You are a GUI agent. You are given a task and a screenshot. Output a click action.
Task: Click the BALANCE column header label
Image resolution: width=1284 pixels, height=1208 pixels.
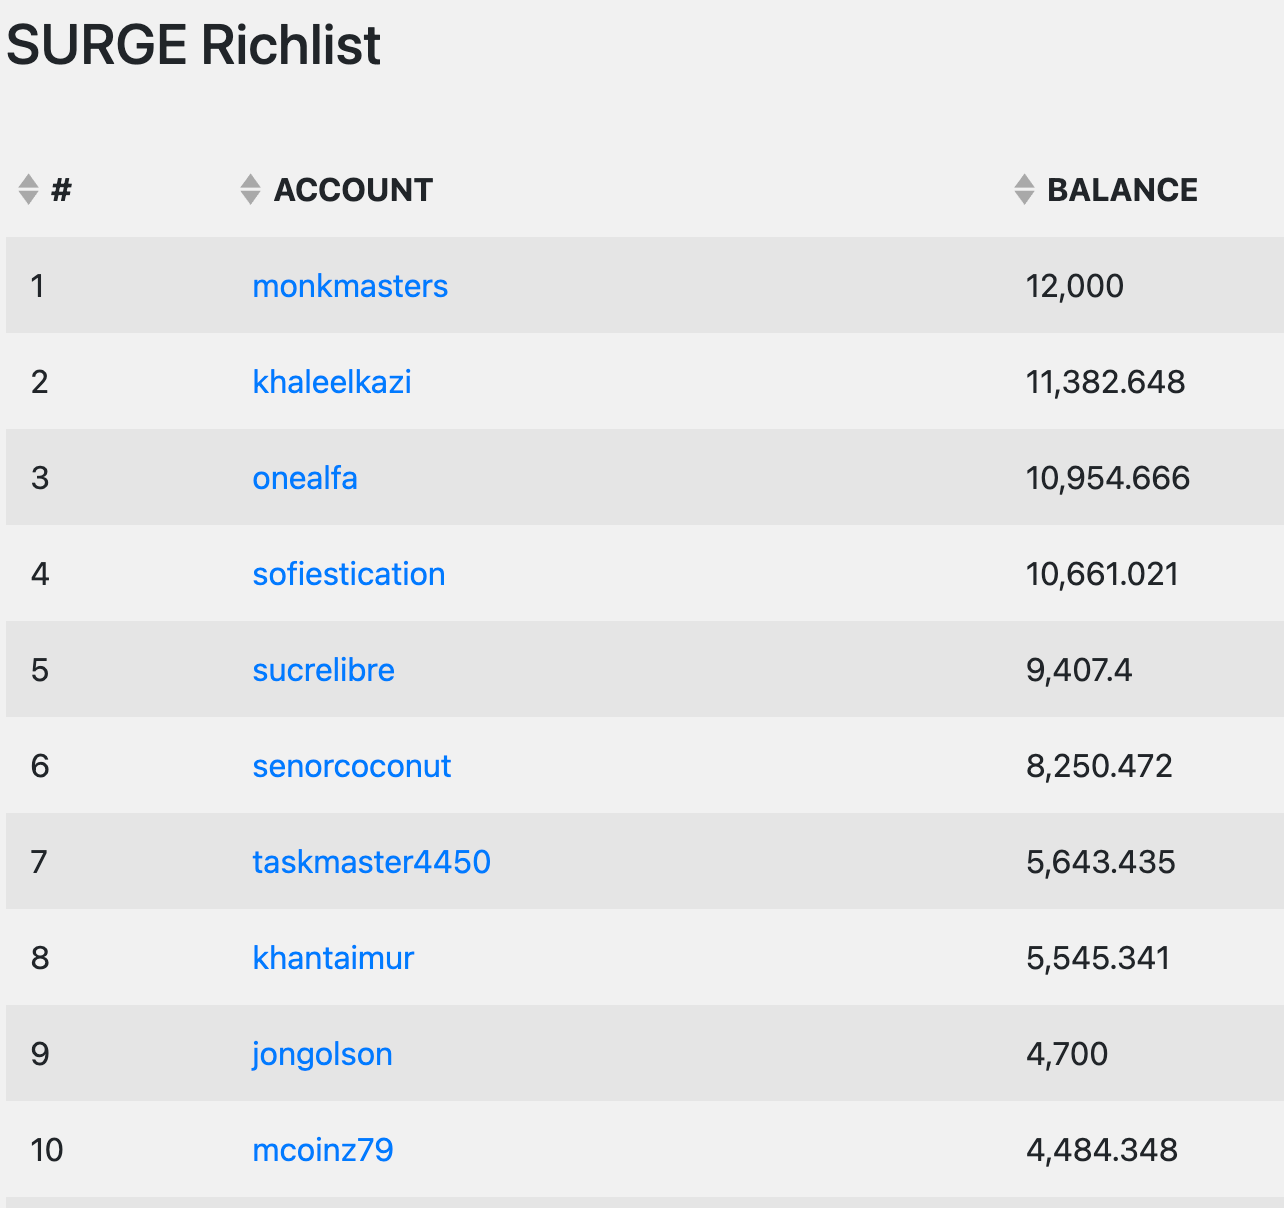(x=1122, y=190)
